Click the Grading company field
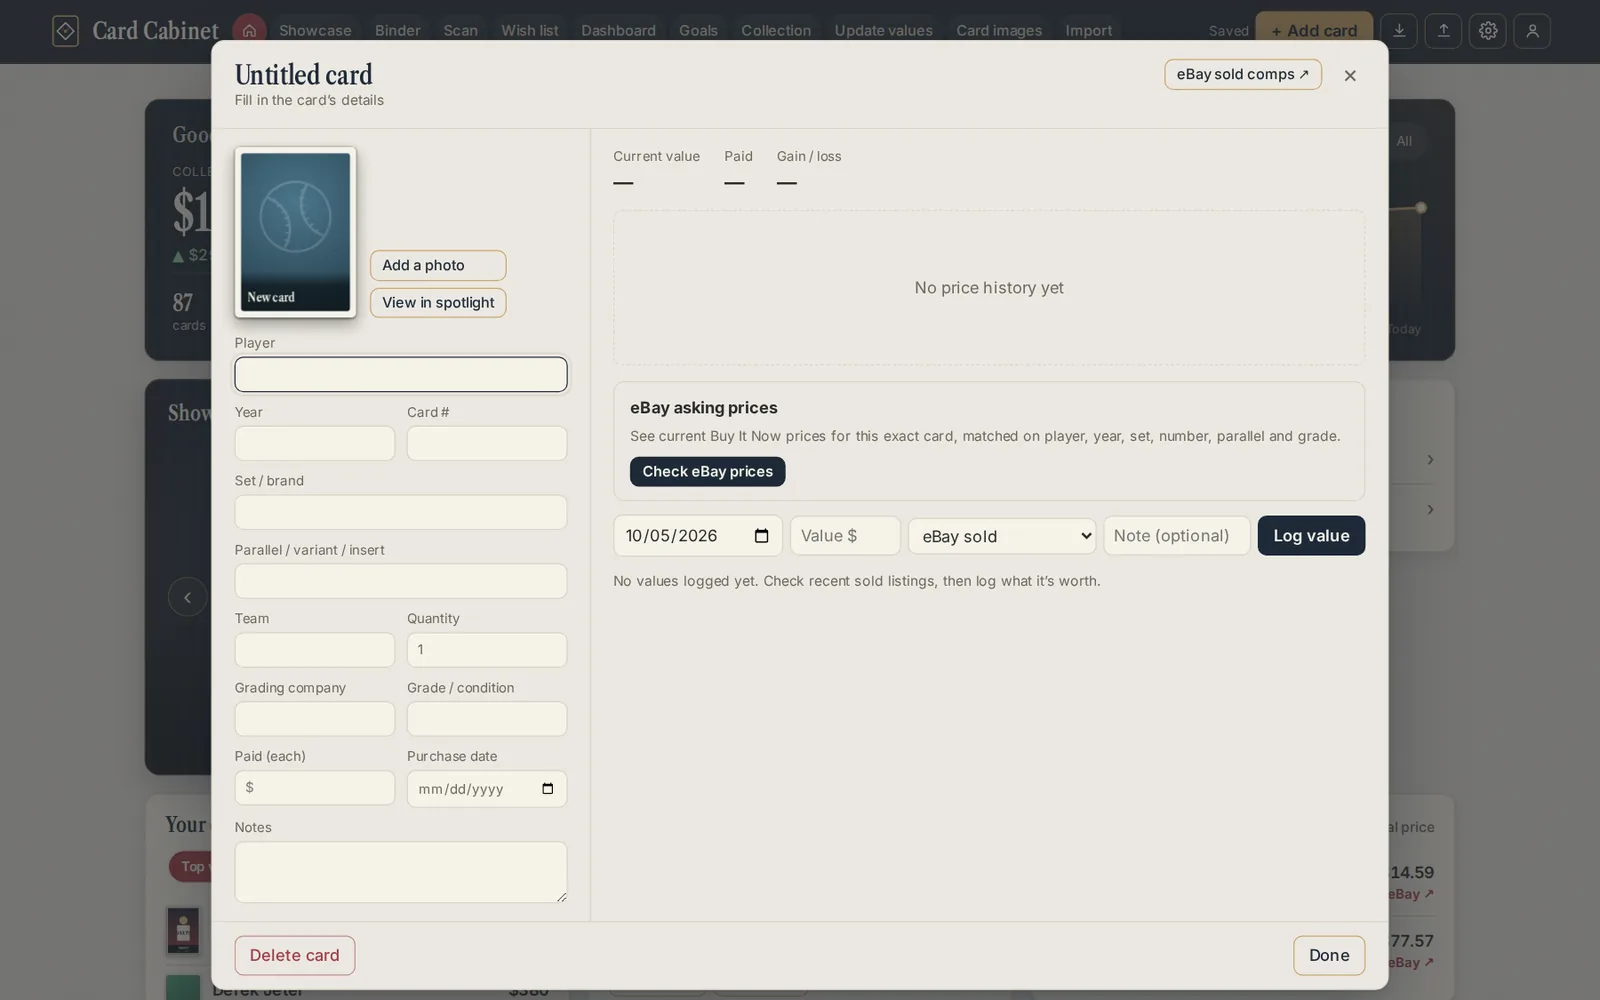Screen dimensions: 1600x1000 [x=315, y=719]
